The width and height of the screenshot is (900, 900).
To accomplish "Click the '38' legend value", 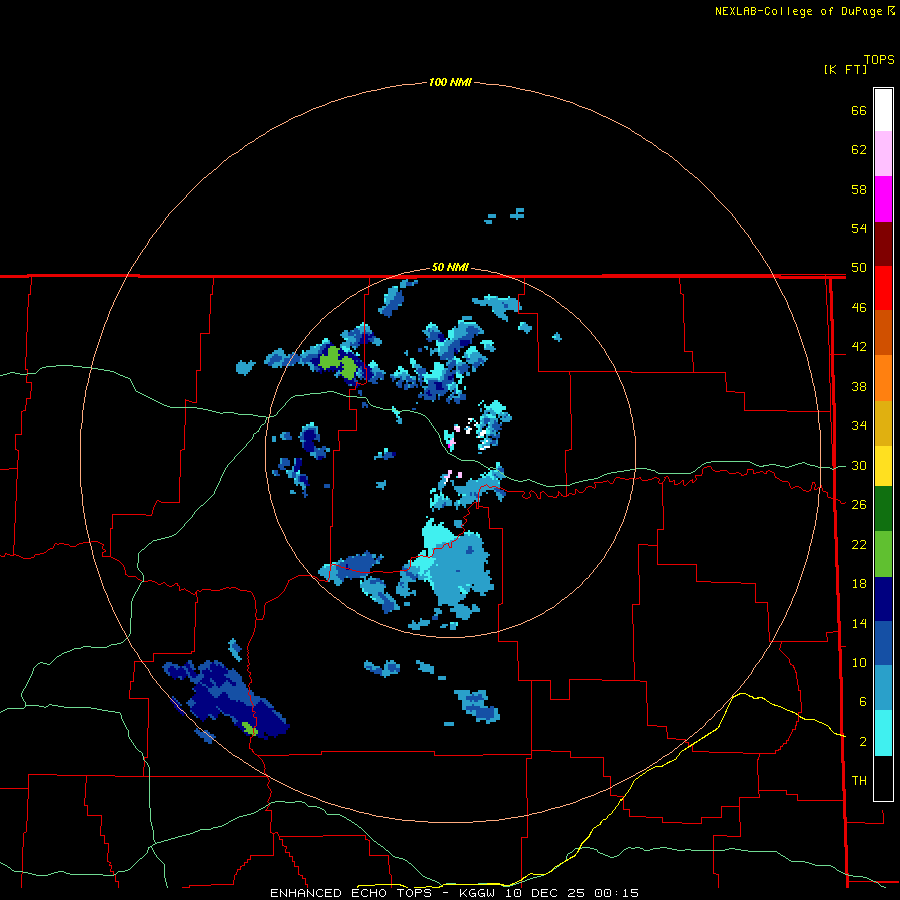I will [x=859, y=386].
